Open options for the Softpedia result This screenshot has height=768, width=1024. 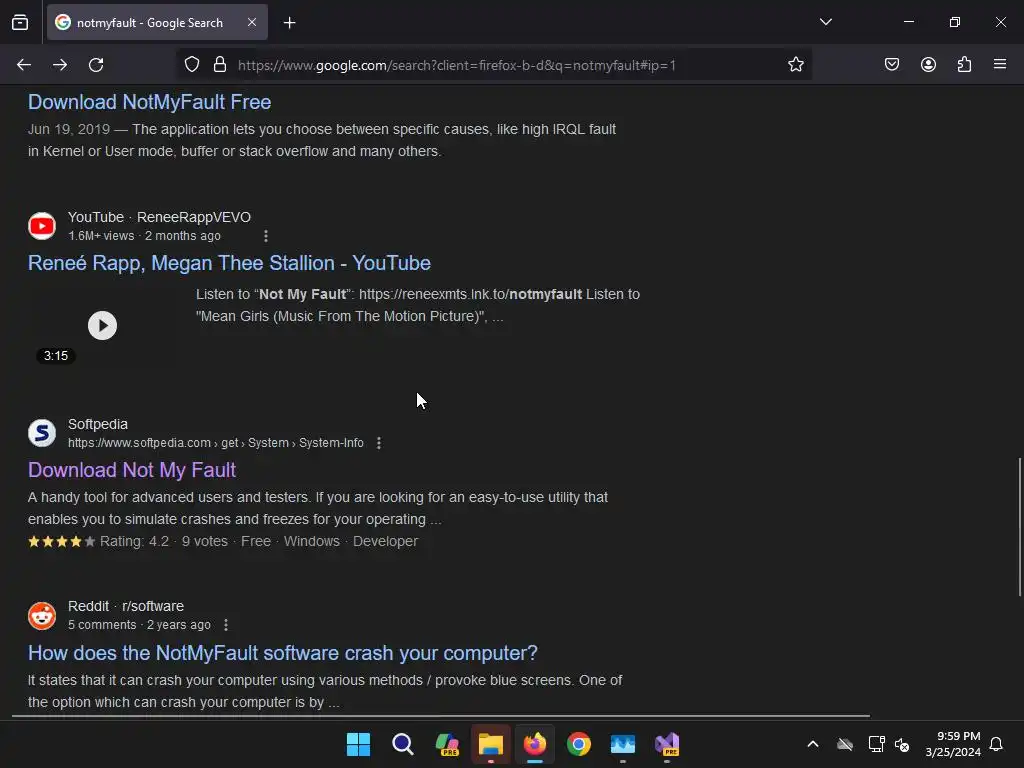point(379,443)
